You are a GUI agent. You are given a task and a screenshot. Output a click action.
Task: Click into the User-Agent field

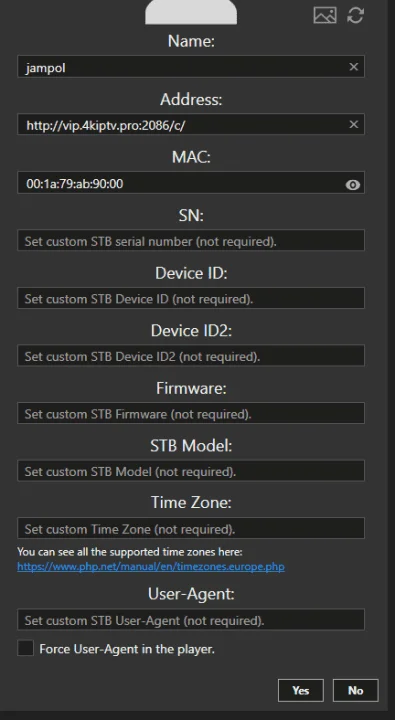(x=191, y=620)
